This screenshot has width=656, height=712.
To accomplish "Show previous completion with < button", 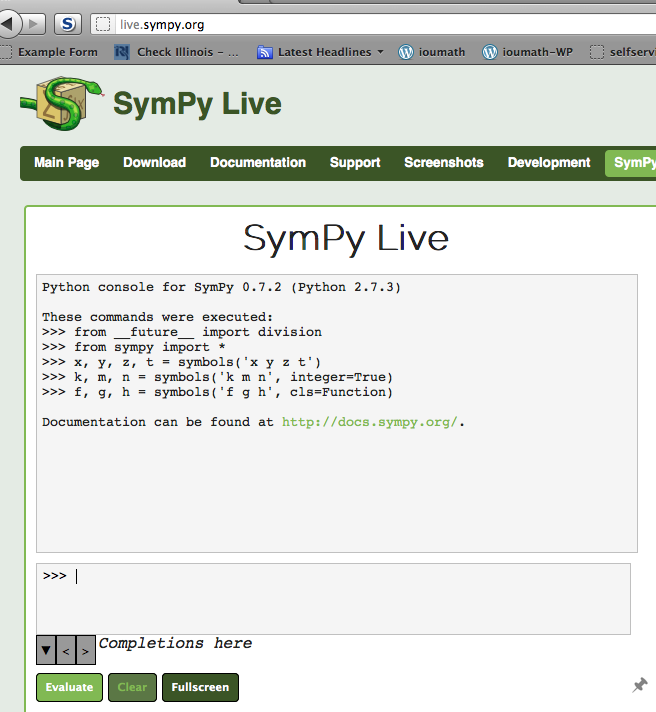I will pos(66,650).
